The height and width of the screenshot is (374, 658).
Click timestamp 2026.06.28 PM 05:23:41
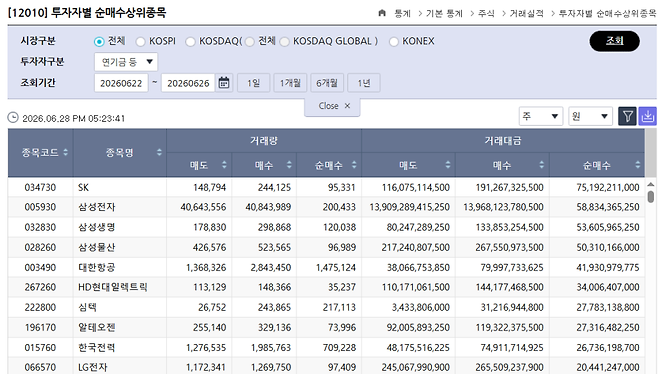(x=73, y=118)
